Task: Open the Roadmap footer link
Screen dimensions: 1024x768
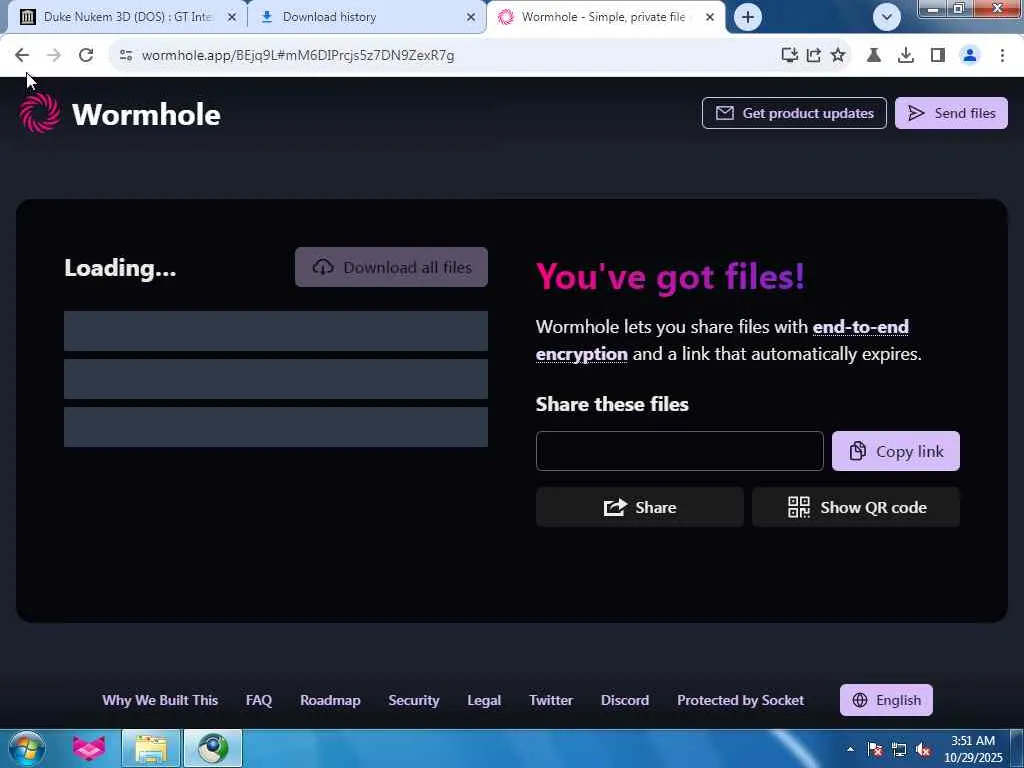Action: pyautogui.click(x=330, y=700)
